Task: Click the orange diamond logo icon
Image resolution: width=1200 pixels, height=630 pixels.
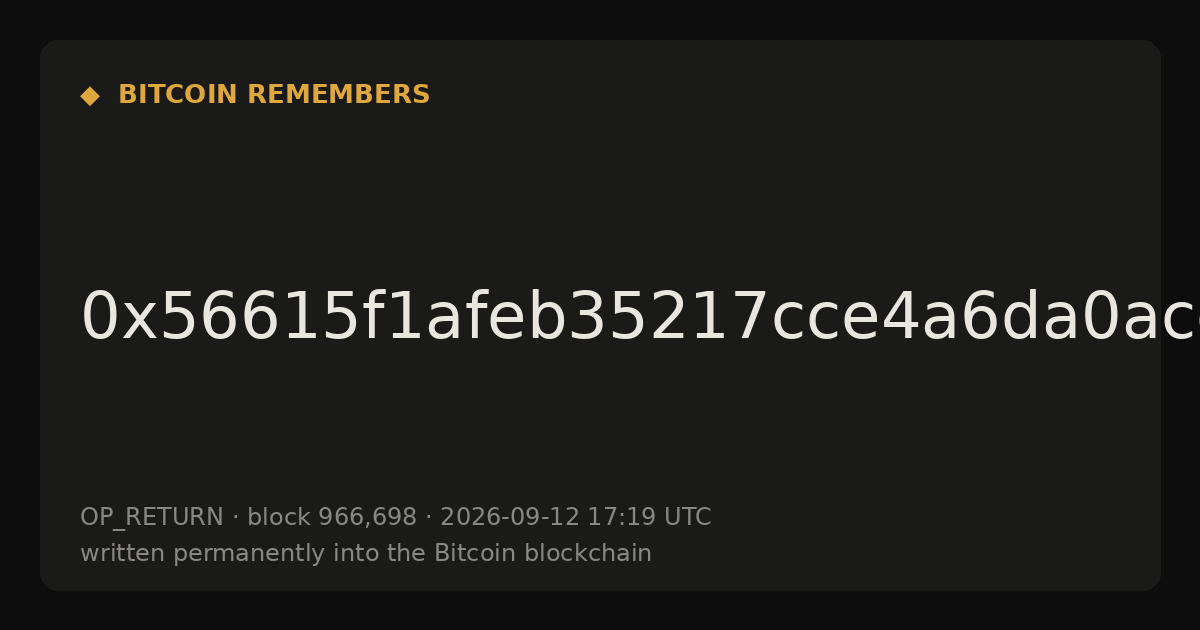Action: 90,96
